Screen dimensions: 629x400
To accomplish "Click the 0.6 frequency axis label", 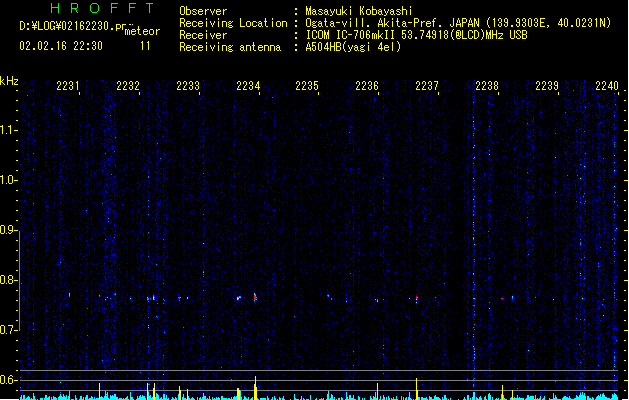I will tap(8, 380).
